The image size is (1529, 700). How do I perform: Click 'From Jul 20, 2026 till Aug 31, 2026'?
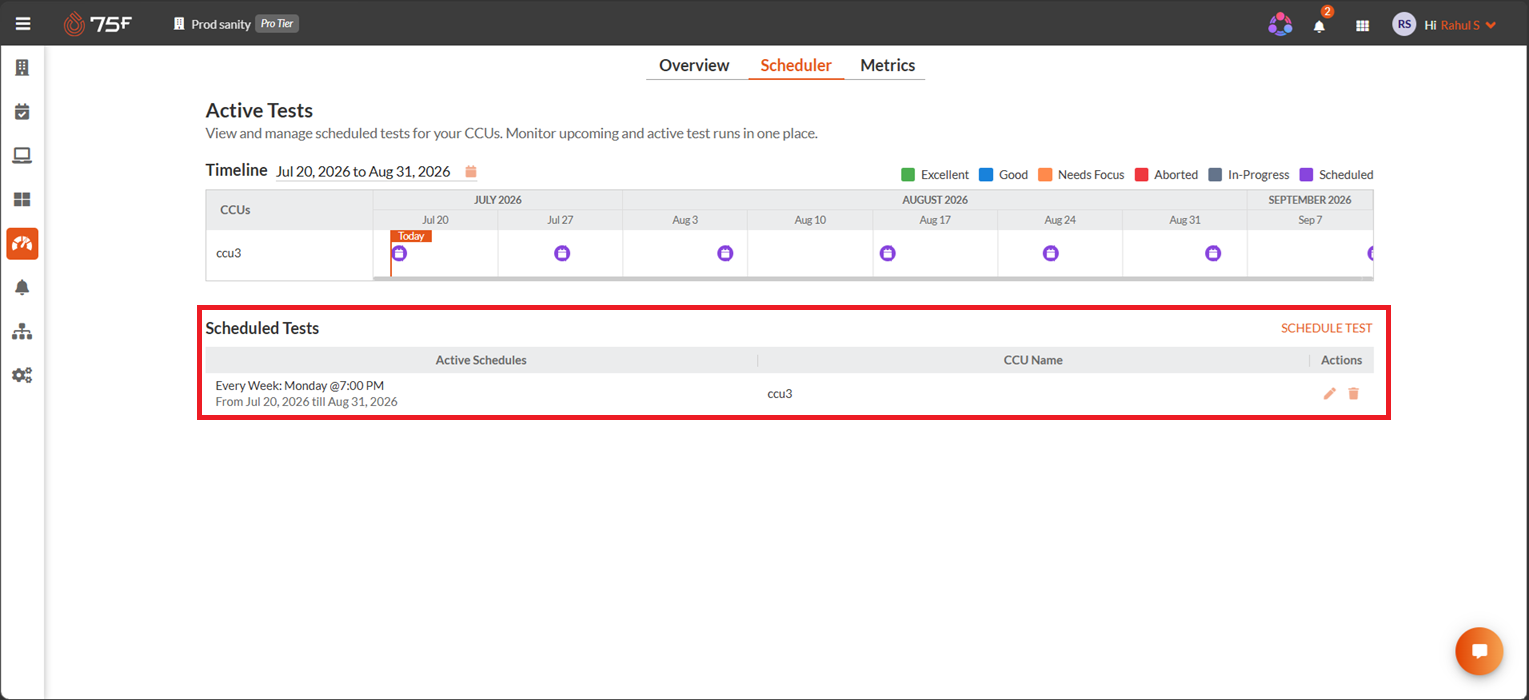307,402
